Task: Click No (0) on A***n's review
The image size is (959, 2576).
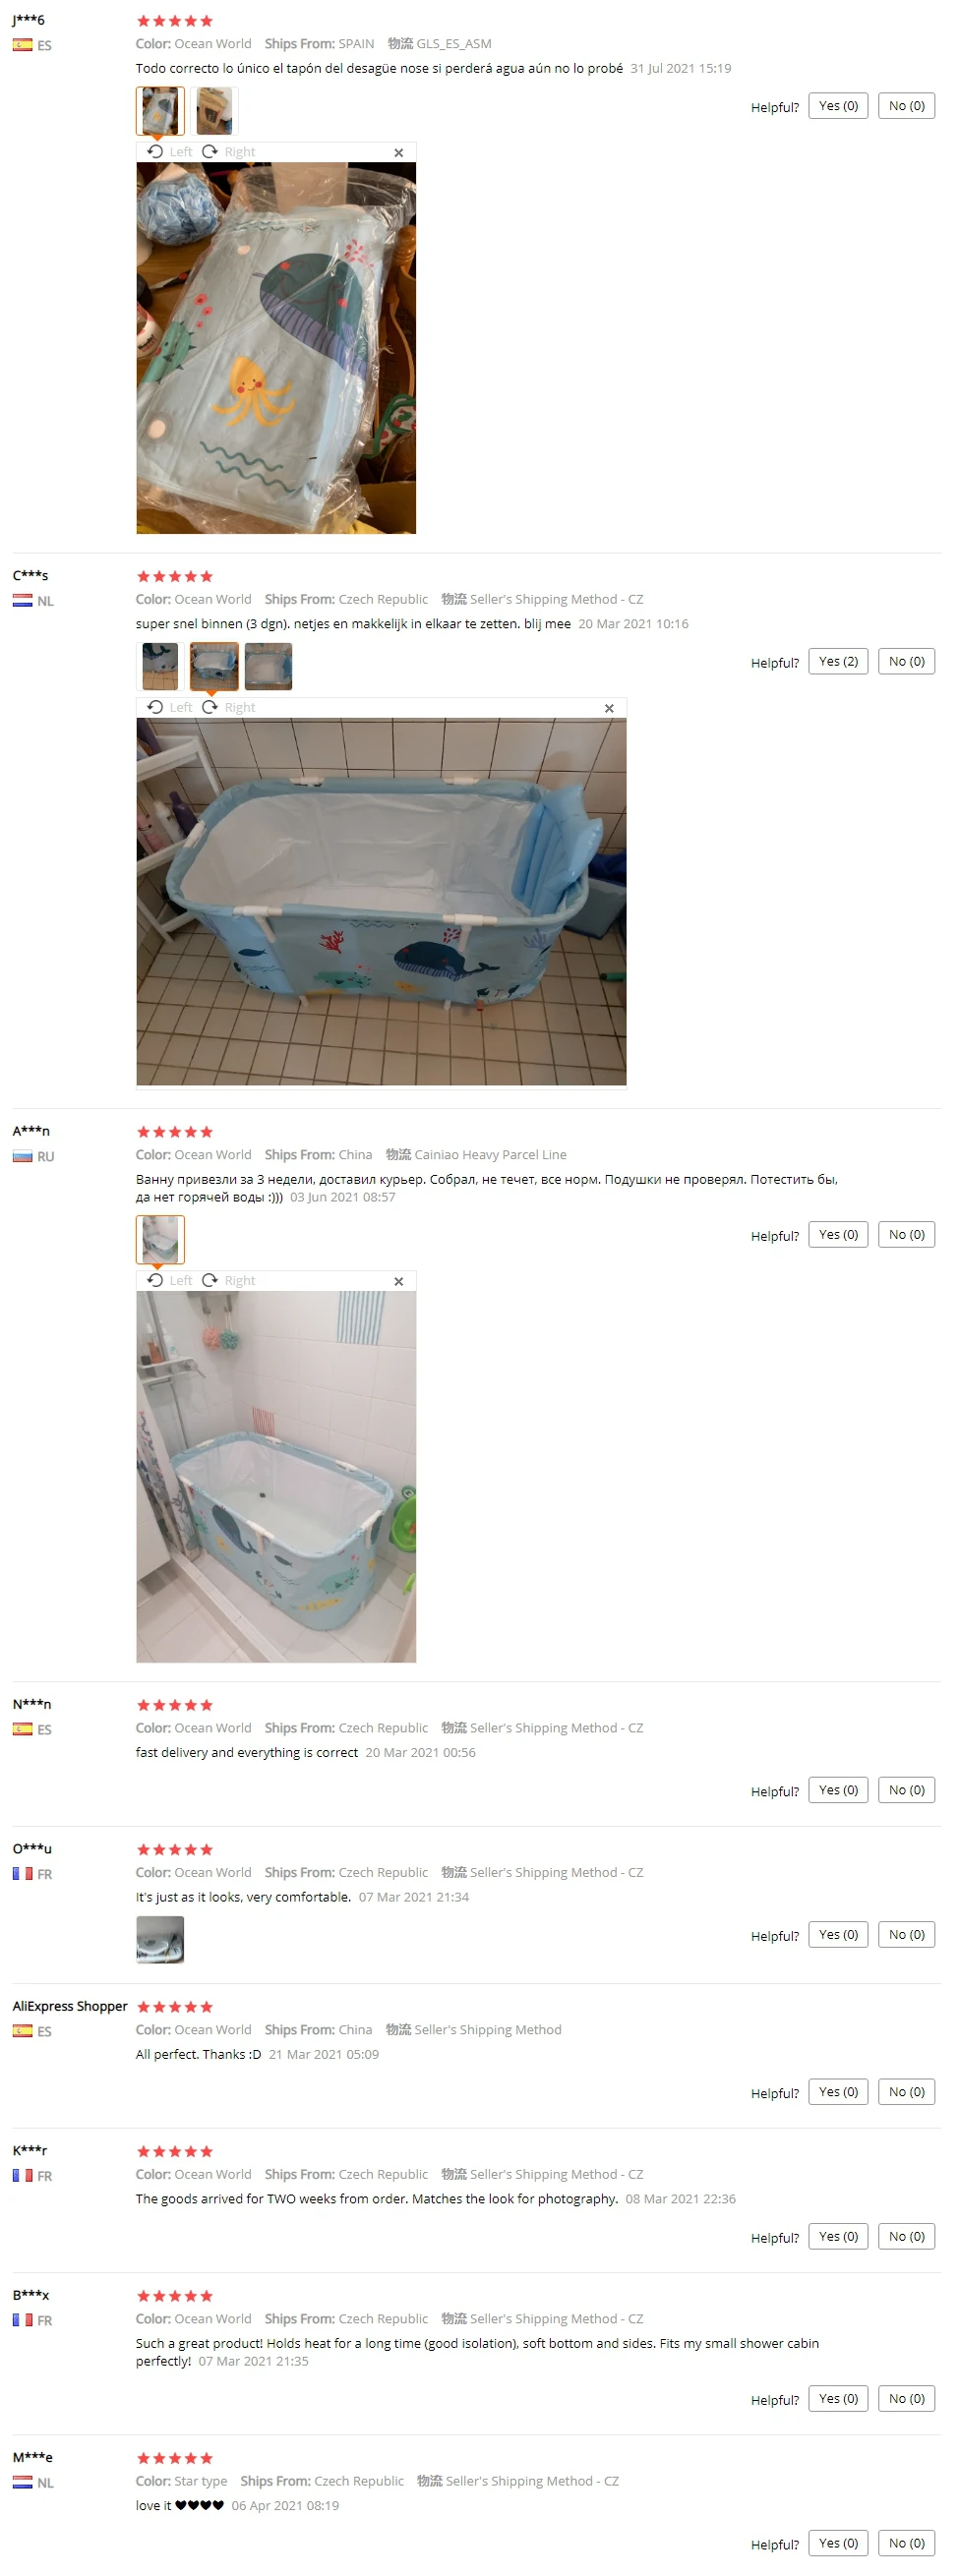Action: click(x=906, y=1235)
